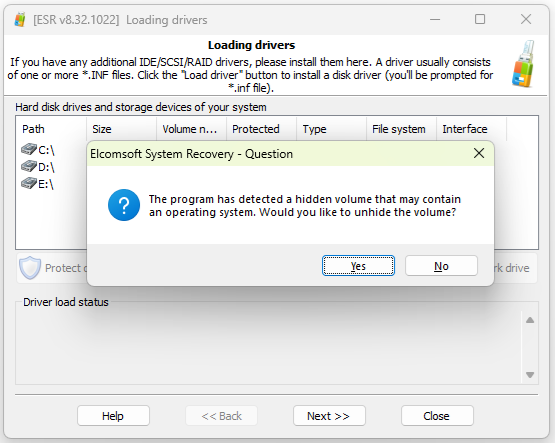Click the Yes button to unhide volume
This screenshot has width=555, height=443.
[x=358, y=266]
